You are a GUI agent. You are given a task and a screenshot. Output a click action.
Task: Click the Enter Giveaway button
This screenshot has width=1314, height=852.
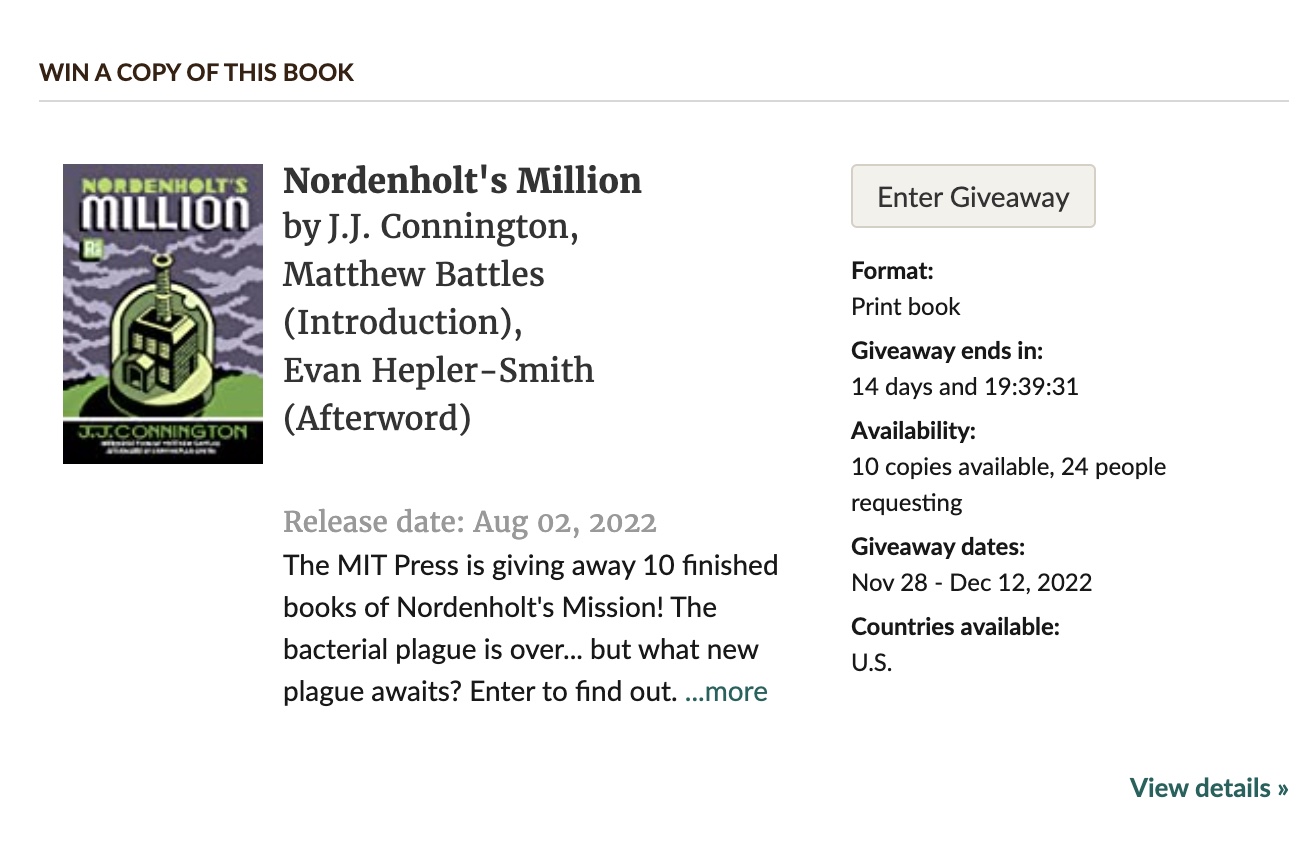click(973, 197)
